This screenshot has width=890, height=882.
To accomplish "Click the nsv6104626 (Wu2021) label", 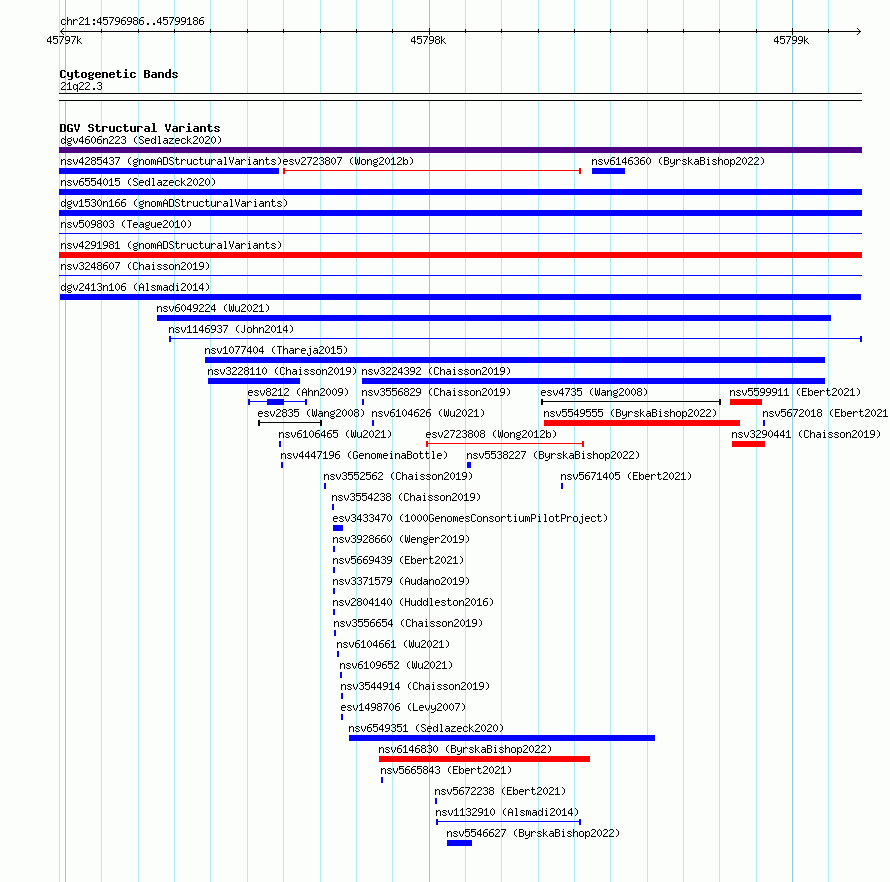I will coord(428,413).
